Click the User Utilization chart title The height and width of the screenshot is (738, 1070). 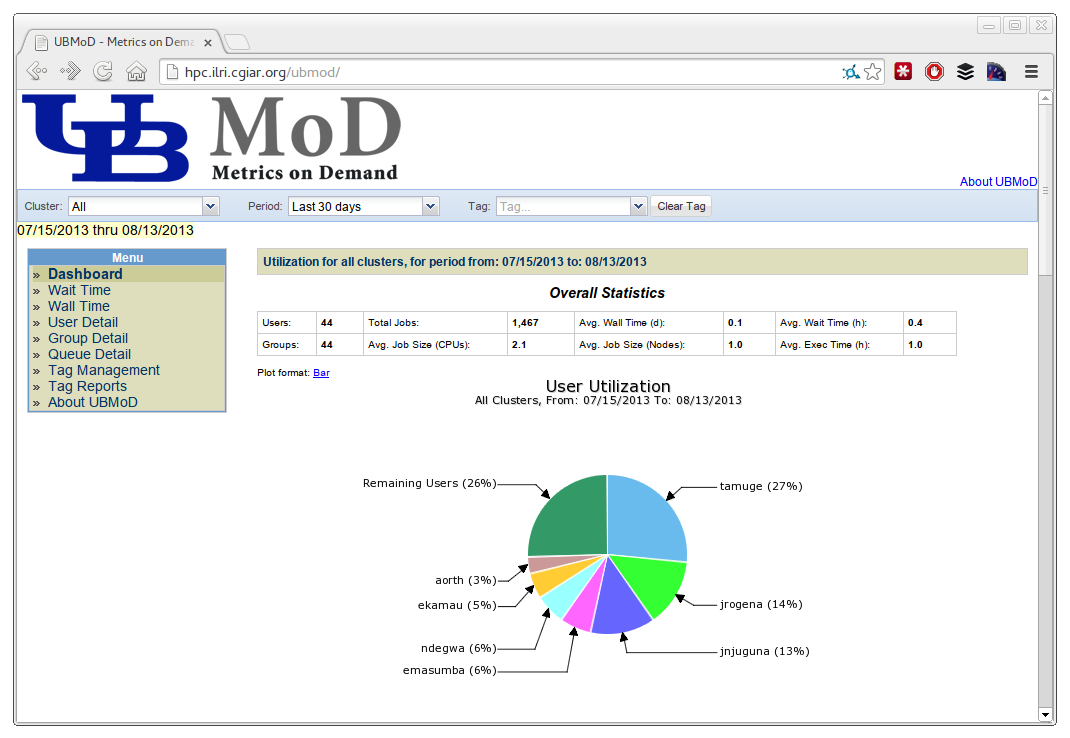tap(608, 386)
